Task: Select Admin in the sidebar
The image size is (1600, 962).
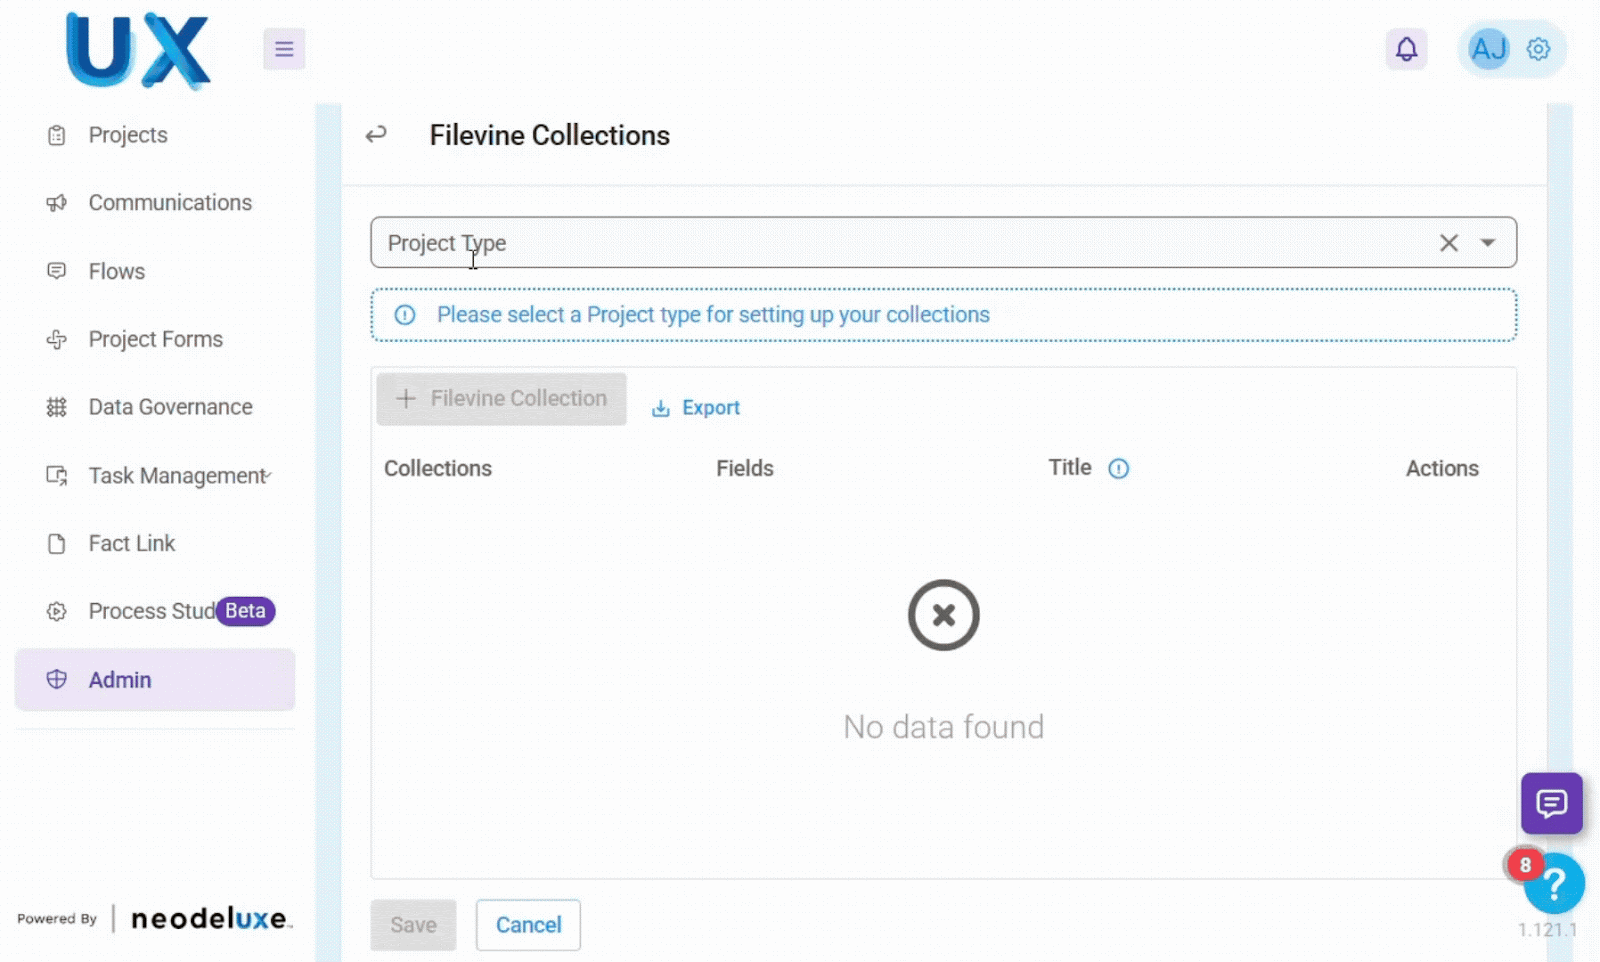Action: point(155,680)
